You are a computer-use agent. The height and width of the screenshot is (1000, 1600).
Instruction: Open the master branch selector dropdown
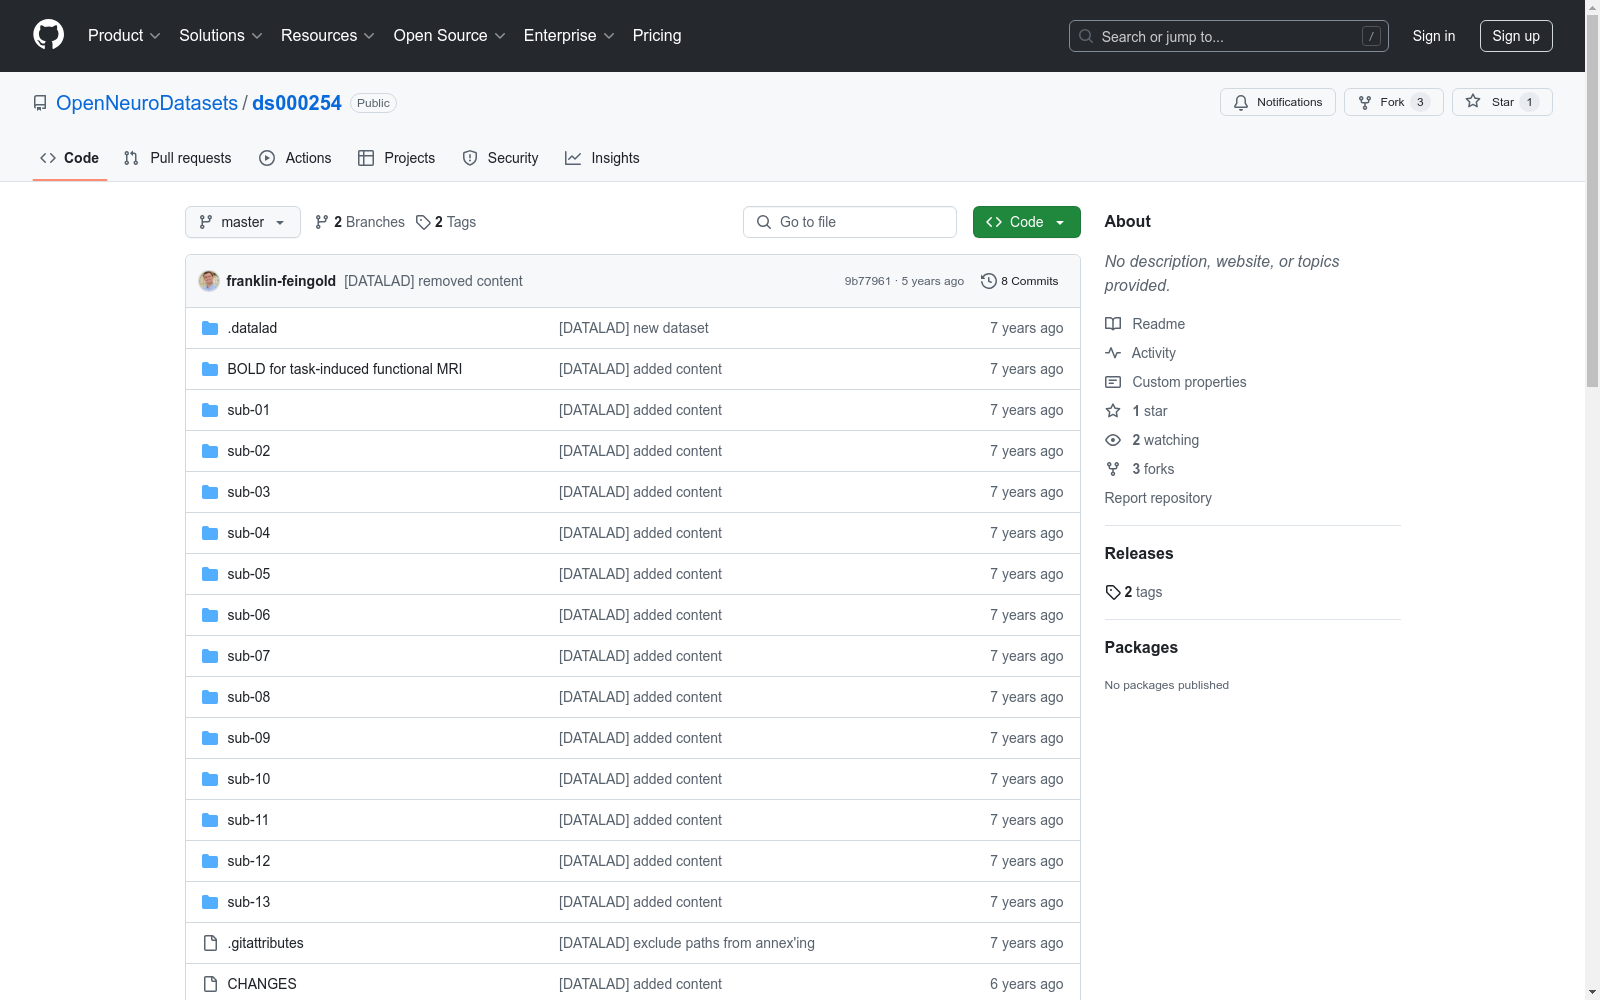(243, 222)
